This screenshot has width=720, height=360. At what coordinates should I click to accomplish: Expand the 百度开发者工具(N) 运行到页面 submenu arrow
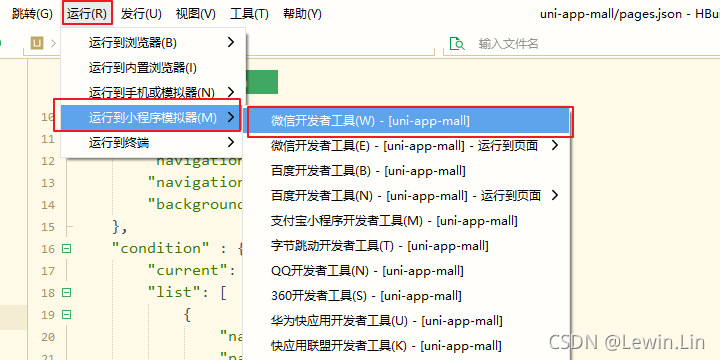[x=555, y=196]
